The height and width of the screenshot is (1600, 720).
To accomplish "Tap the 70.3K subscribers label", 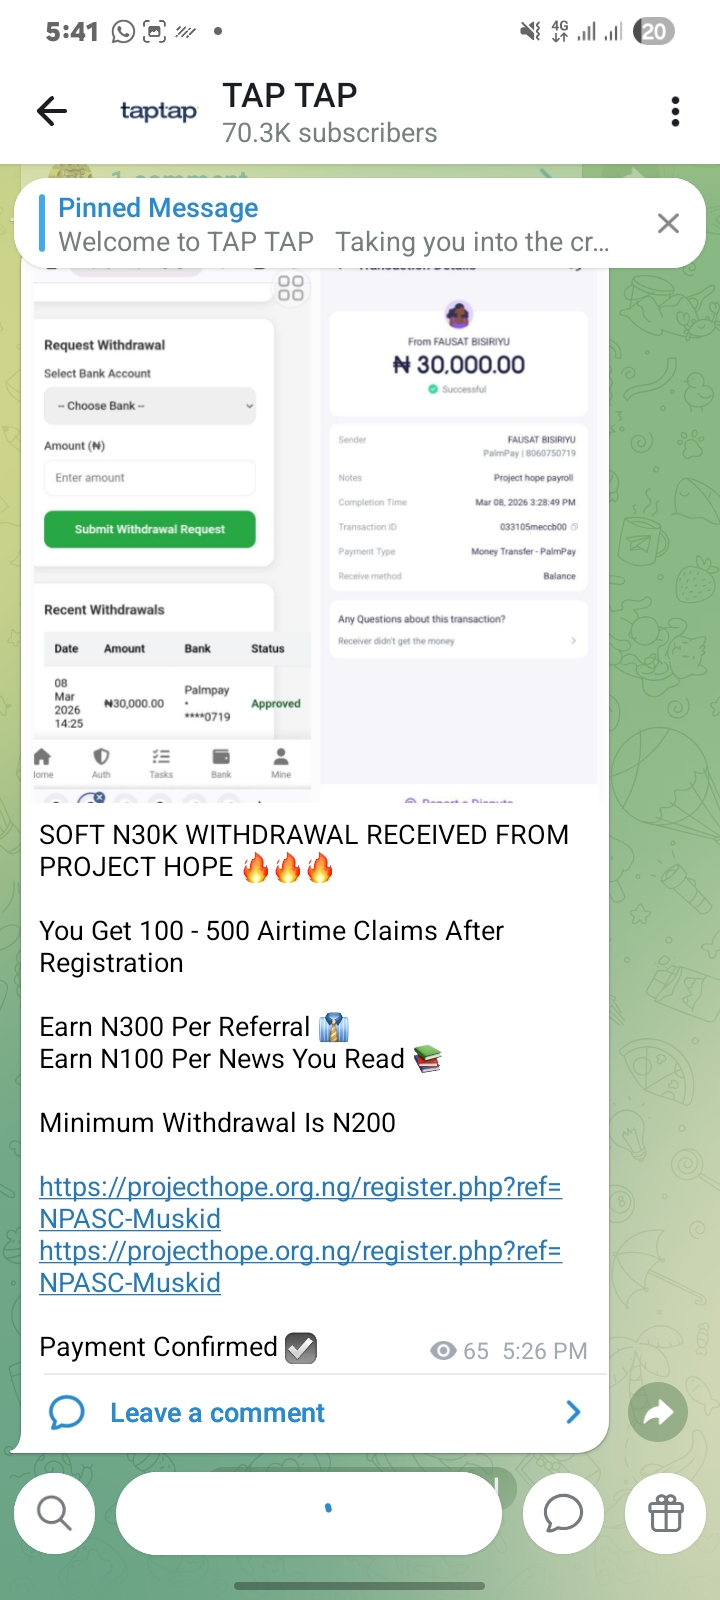I will (x=330, y=133).
